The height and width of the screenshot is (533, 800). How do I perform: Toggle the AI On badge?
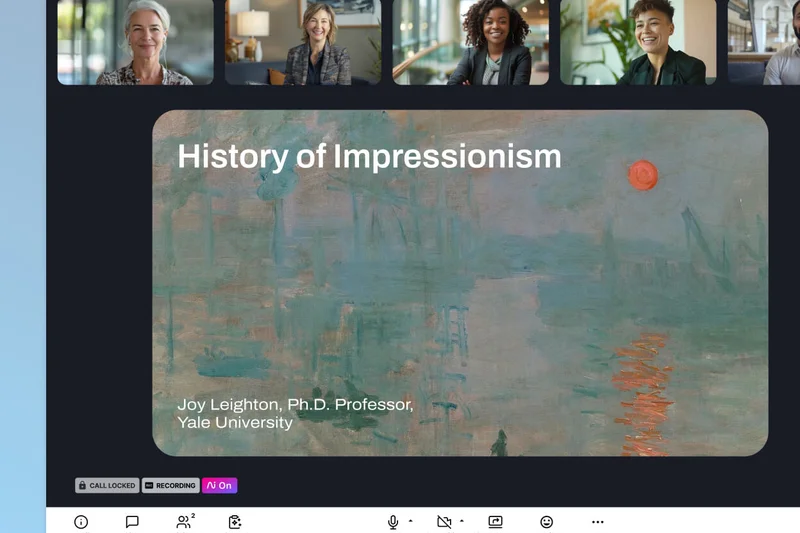[x=220, y=486]
